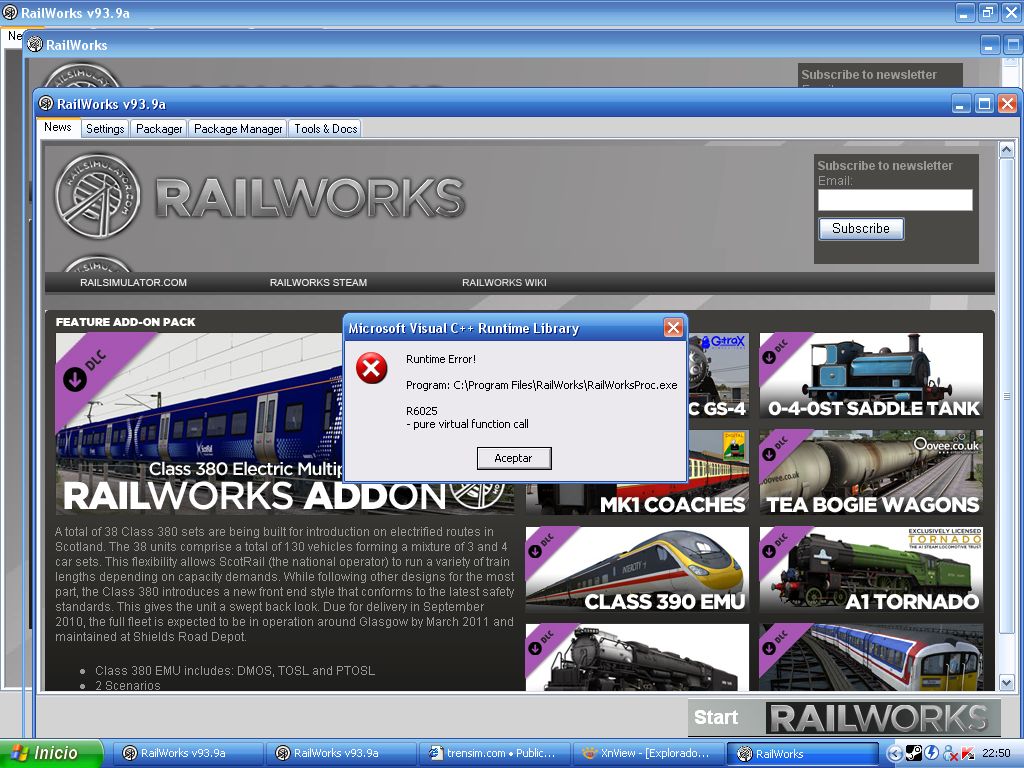The width and height of the screenshot is (1024, 768).
Task: Open the RAILWORKS WIKI link
Action: tap(504, 283)
